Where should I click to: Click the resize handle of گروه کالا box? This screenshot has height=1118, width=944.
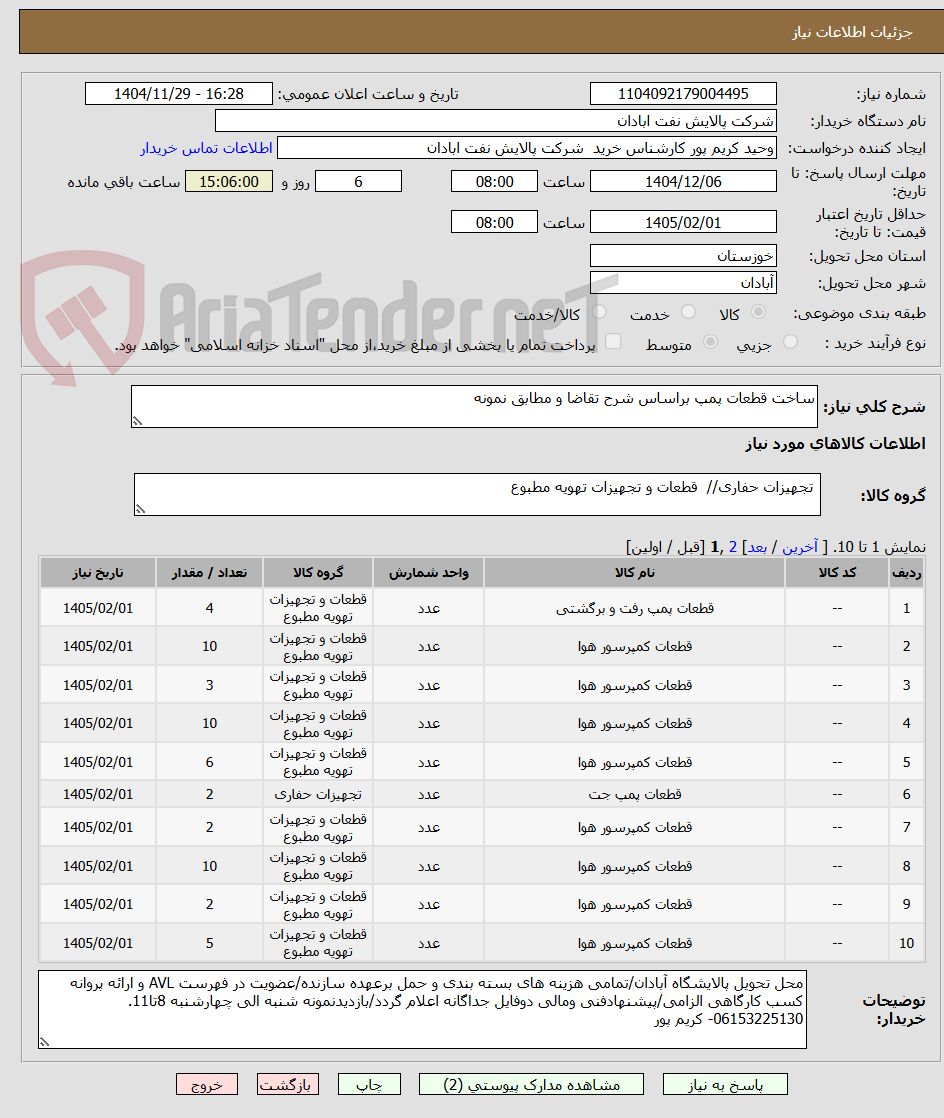[x=140, y=509]
